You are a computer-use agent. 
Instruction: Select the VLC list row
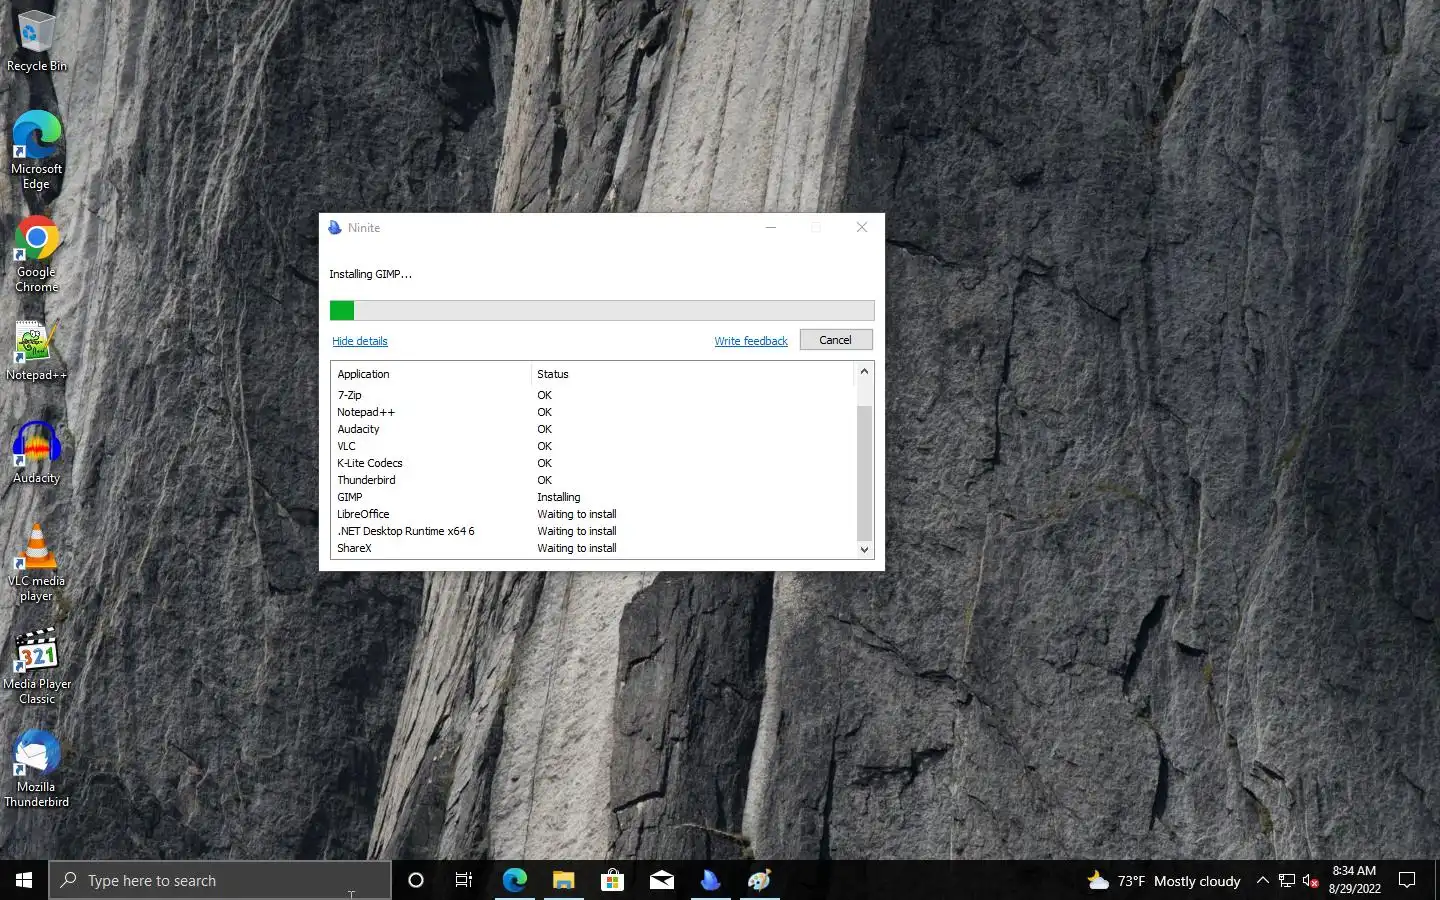pos(593,446)
